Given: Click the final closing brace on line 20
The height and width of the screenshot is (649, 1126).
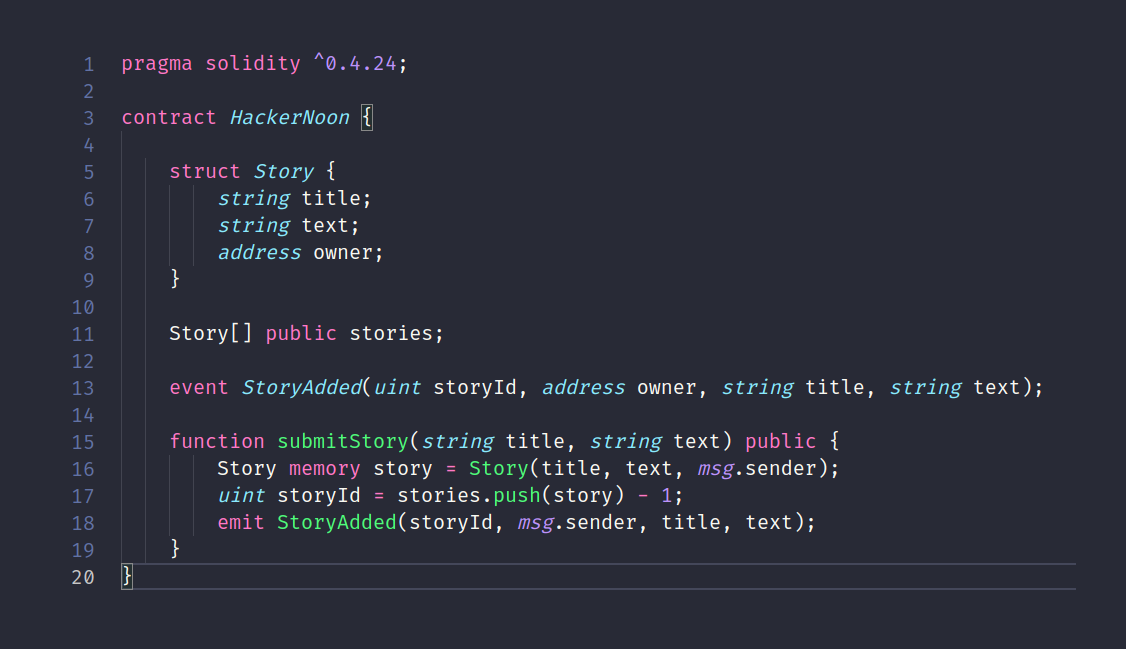Looking at the screenshot, I should (x=127, y=577).
